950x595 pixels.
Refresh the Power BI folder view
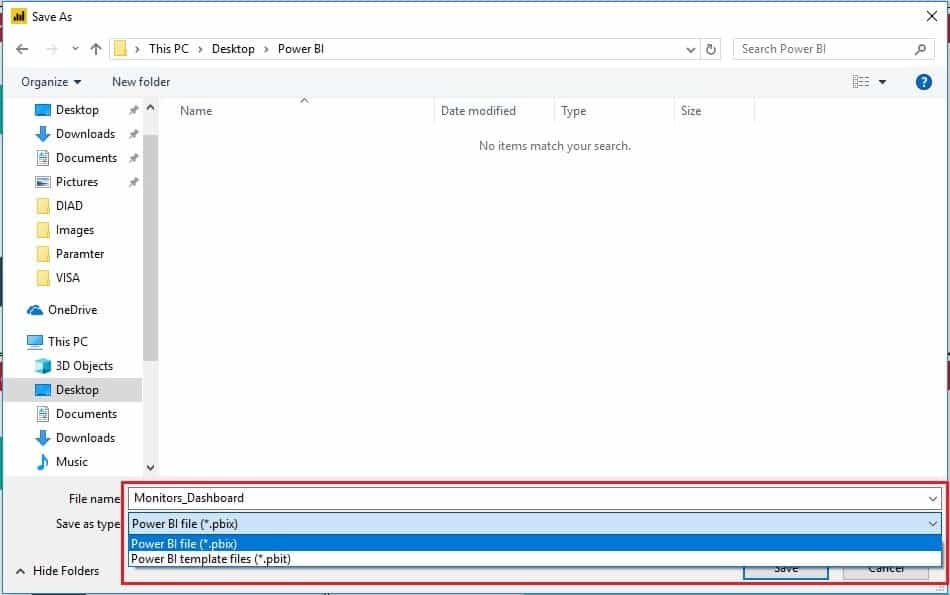click(711, 49)
